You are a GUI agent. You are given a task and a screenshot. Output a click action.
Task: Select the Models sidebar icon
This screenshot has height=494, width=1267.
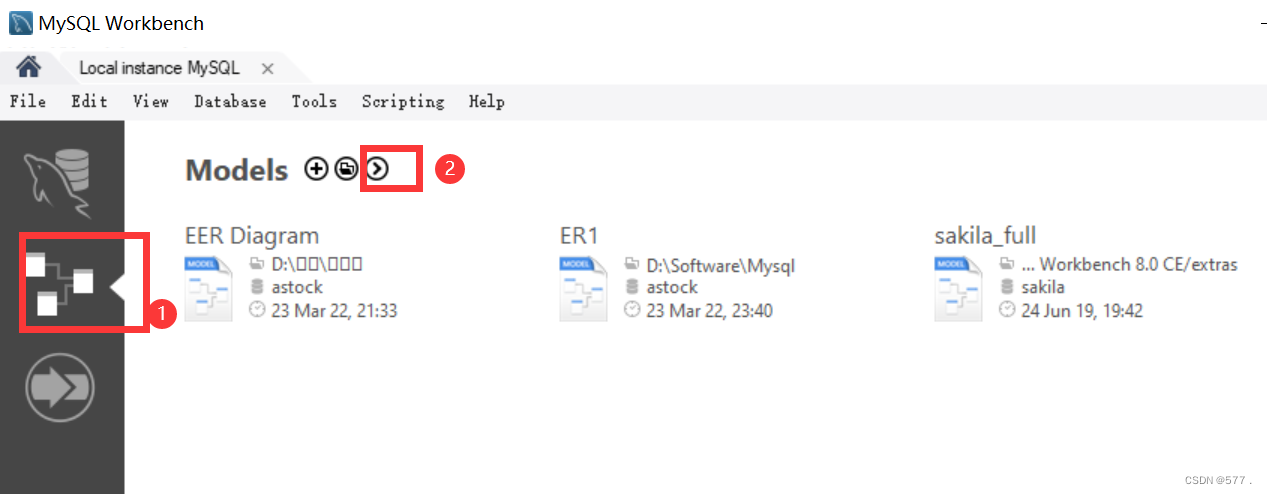[60, 285]
